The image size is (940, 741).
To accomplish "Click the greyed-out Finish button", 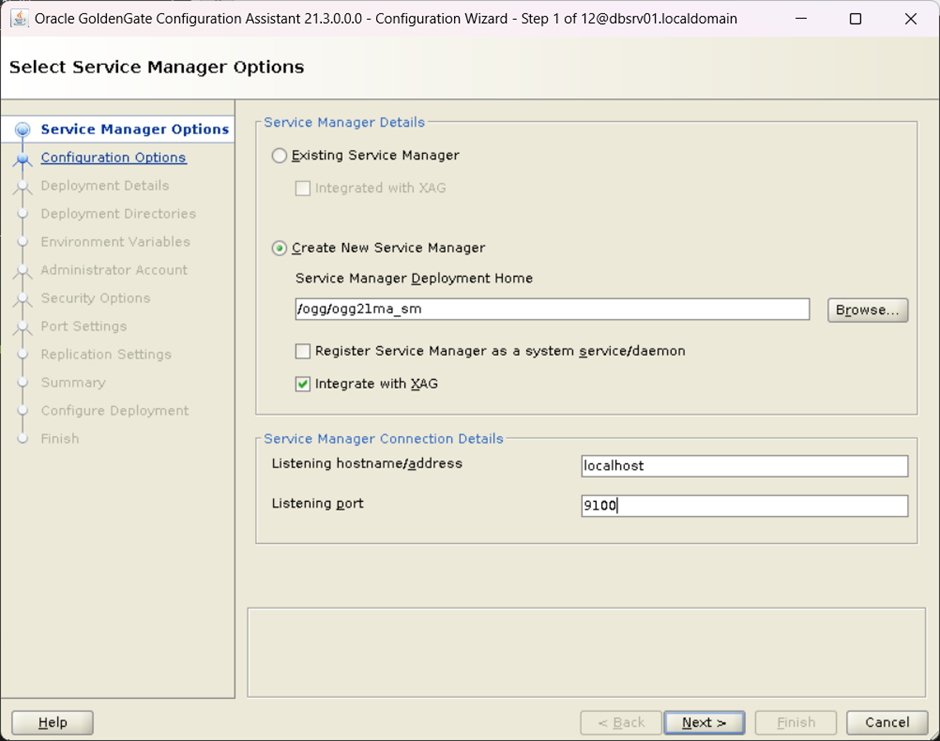I will [796, 722].
